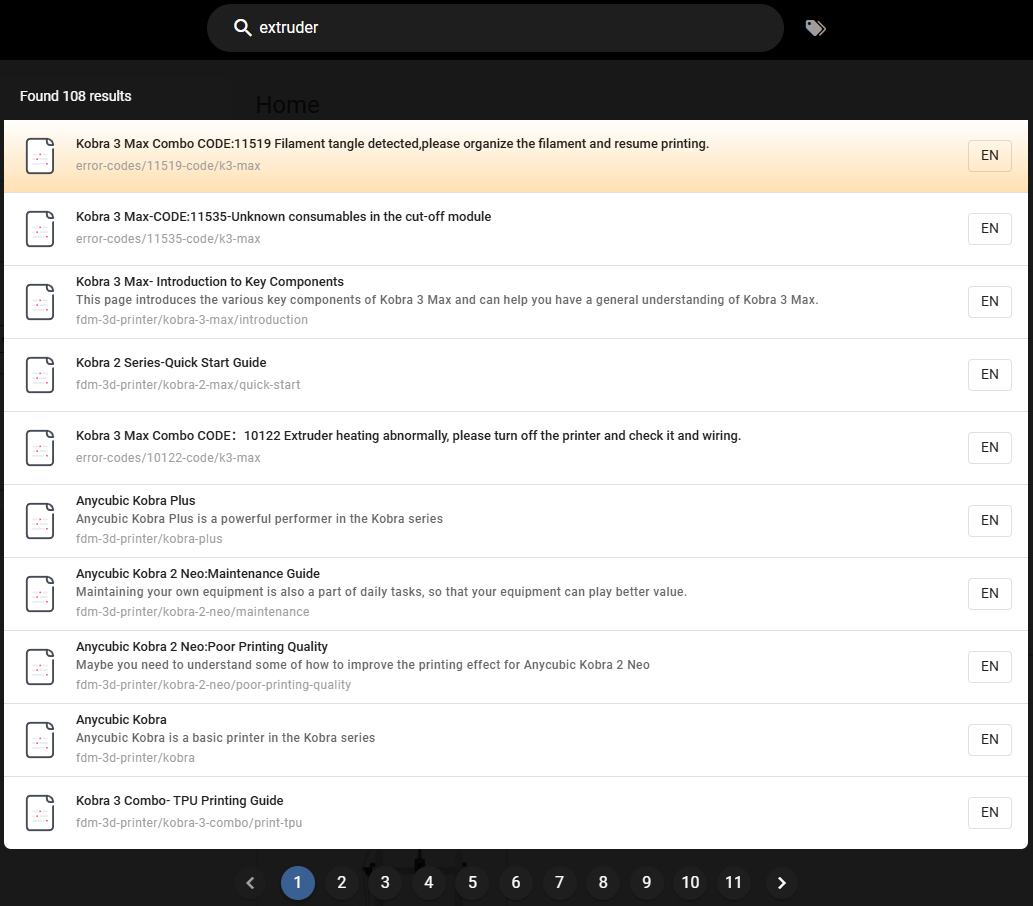Click description 'Anycubic Kobra Plus is a powerful performer'

(260, 519)
